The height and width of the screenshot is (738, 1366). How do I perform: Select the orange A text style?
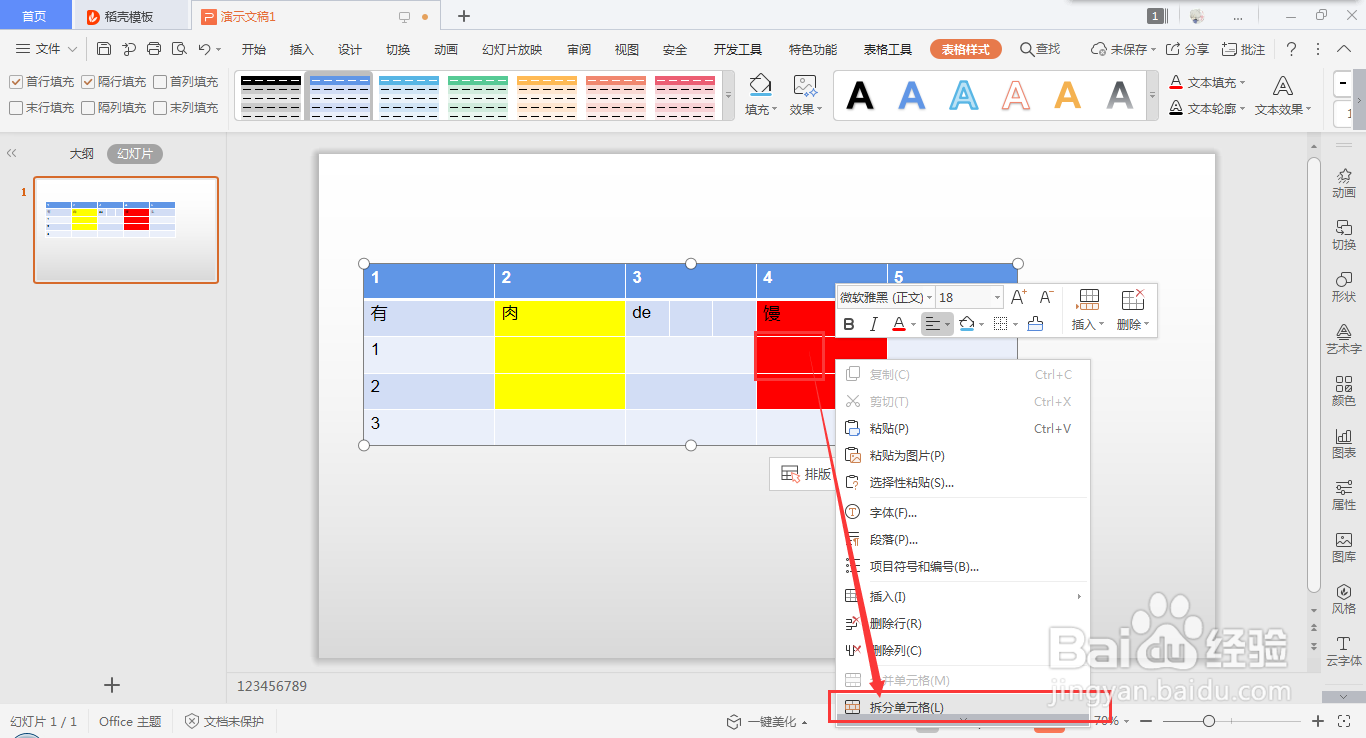1068,95
